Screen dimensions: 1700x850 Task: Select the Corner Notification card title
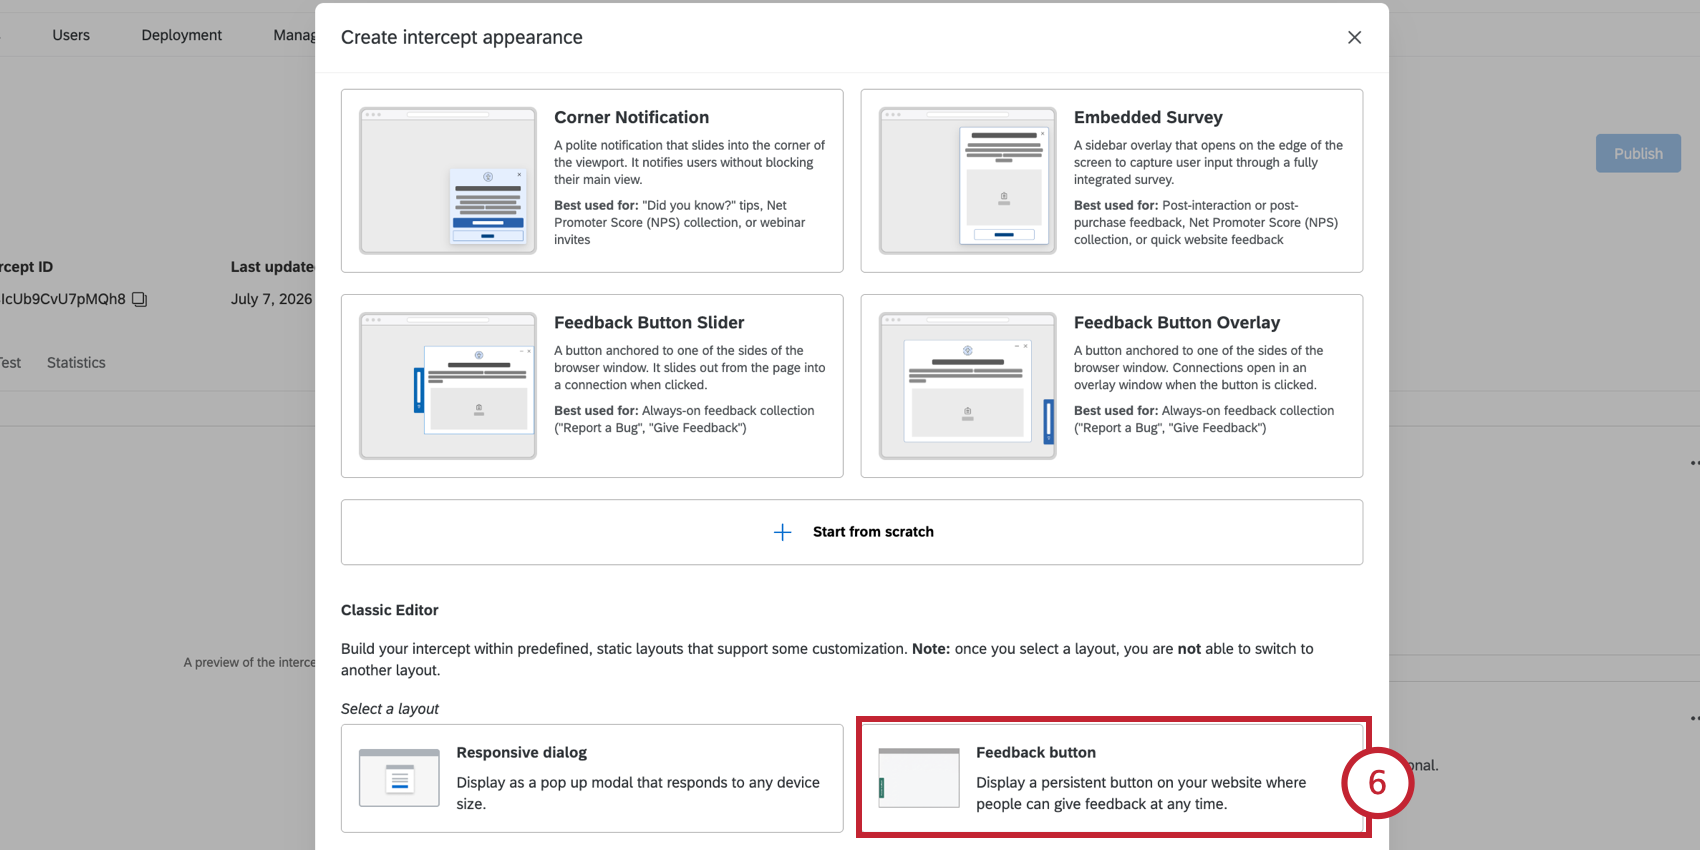pyautogui.click(x=631, y=117)
